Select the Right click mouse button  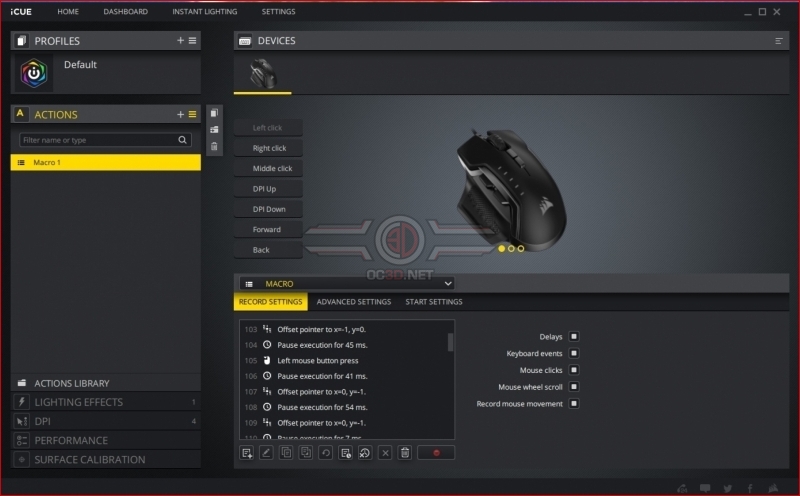click(x=268, y=148)
